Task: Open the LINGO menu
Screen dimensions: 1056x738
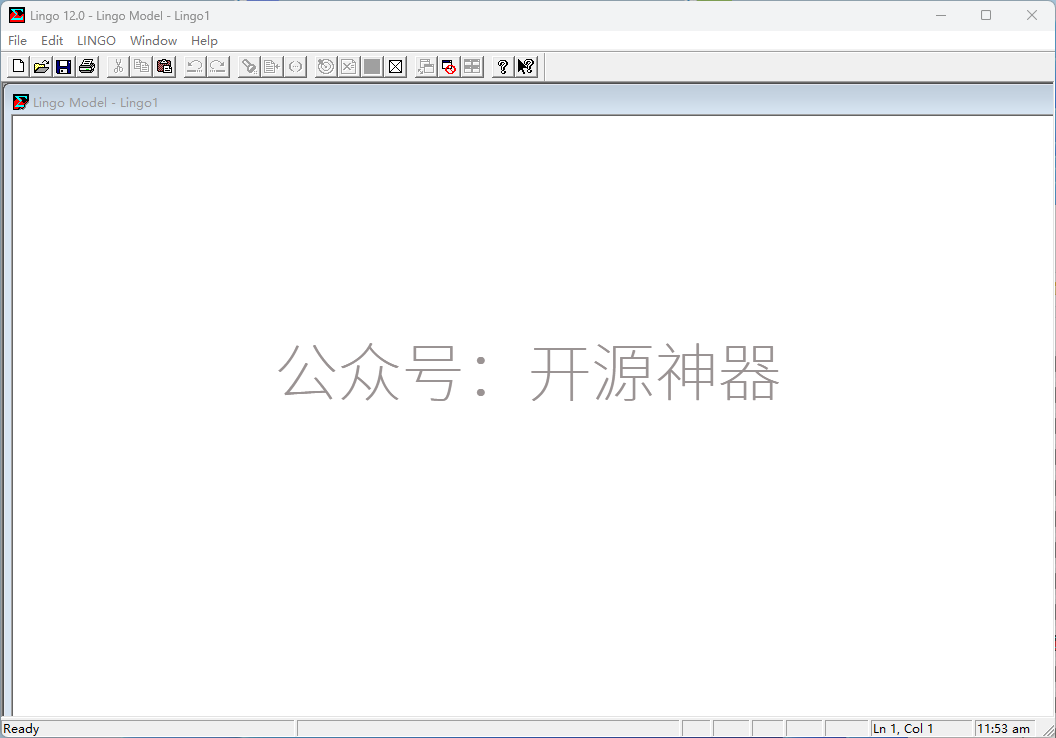Action: pyautogui.click(x=96, y=40)
